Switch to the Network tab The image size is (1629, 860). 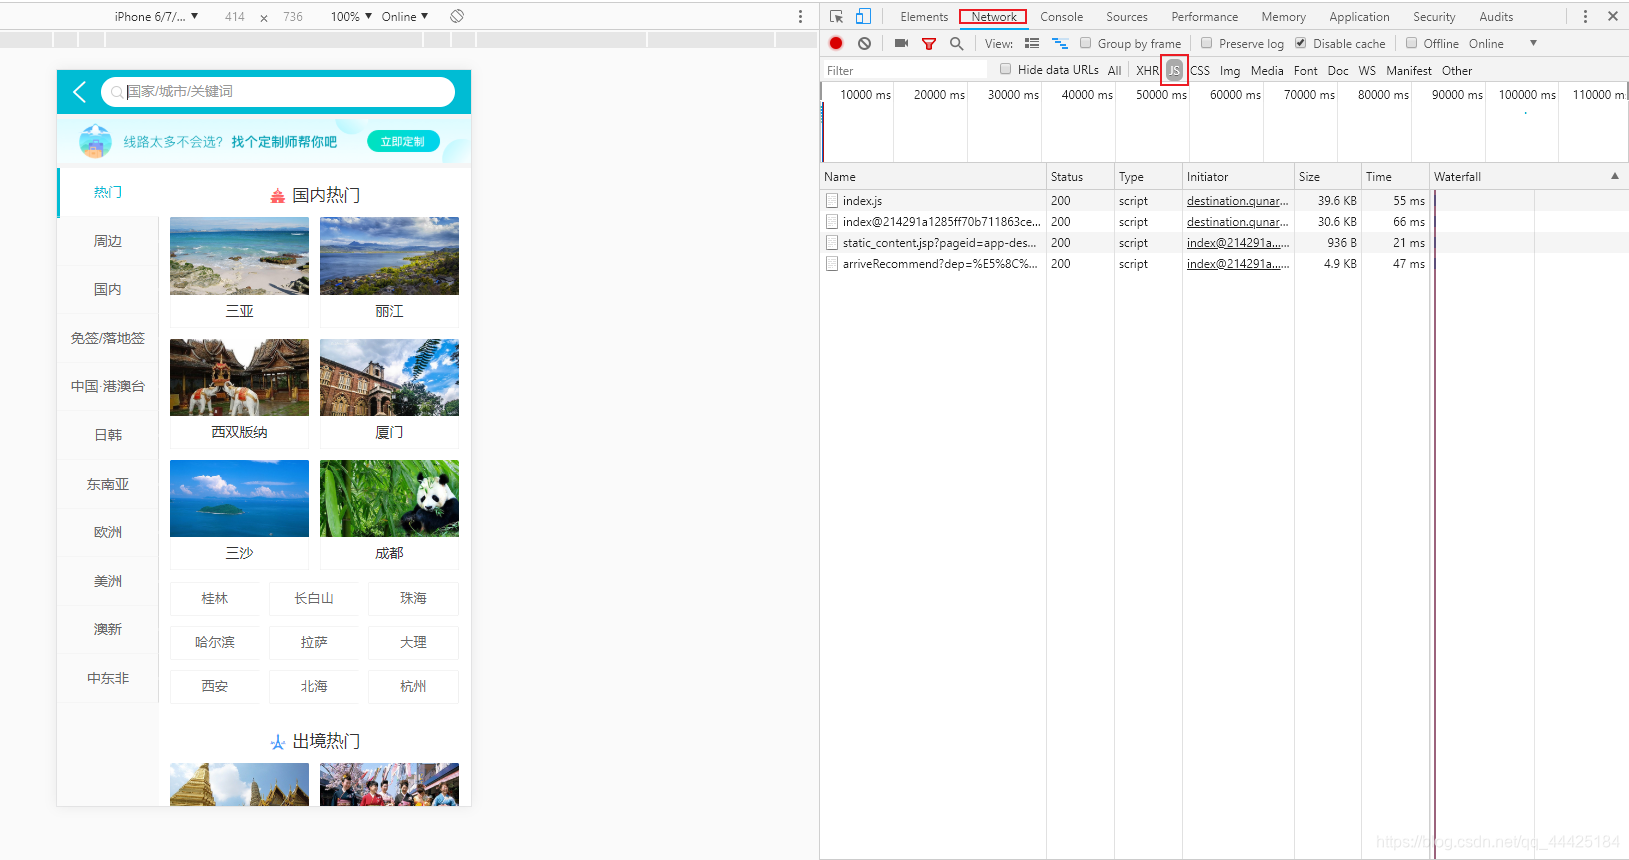pyautogui.click(x=993, y=16)
